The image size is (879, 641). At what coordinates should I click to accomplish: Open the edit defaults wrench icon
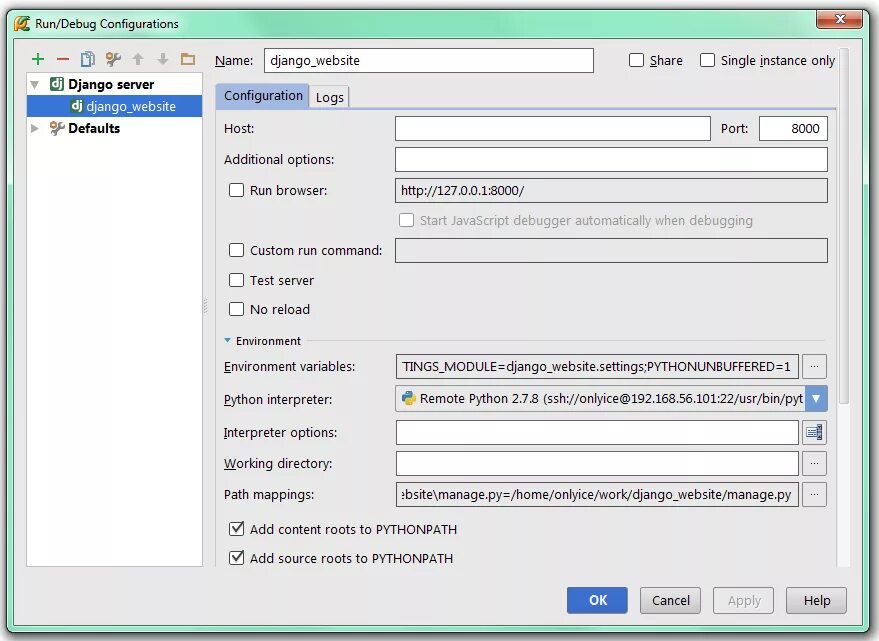[x=113, y=59]
